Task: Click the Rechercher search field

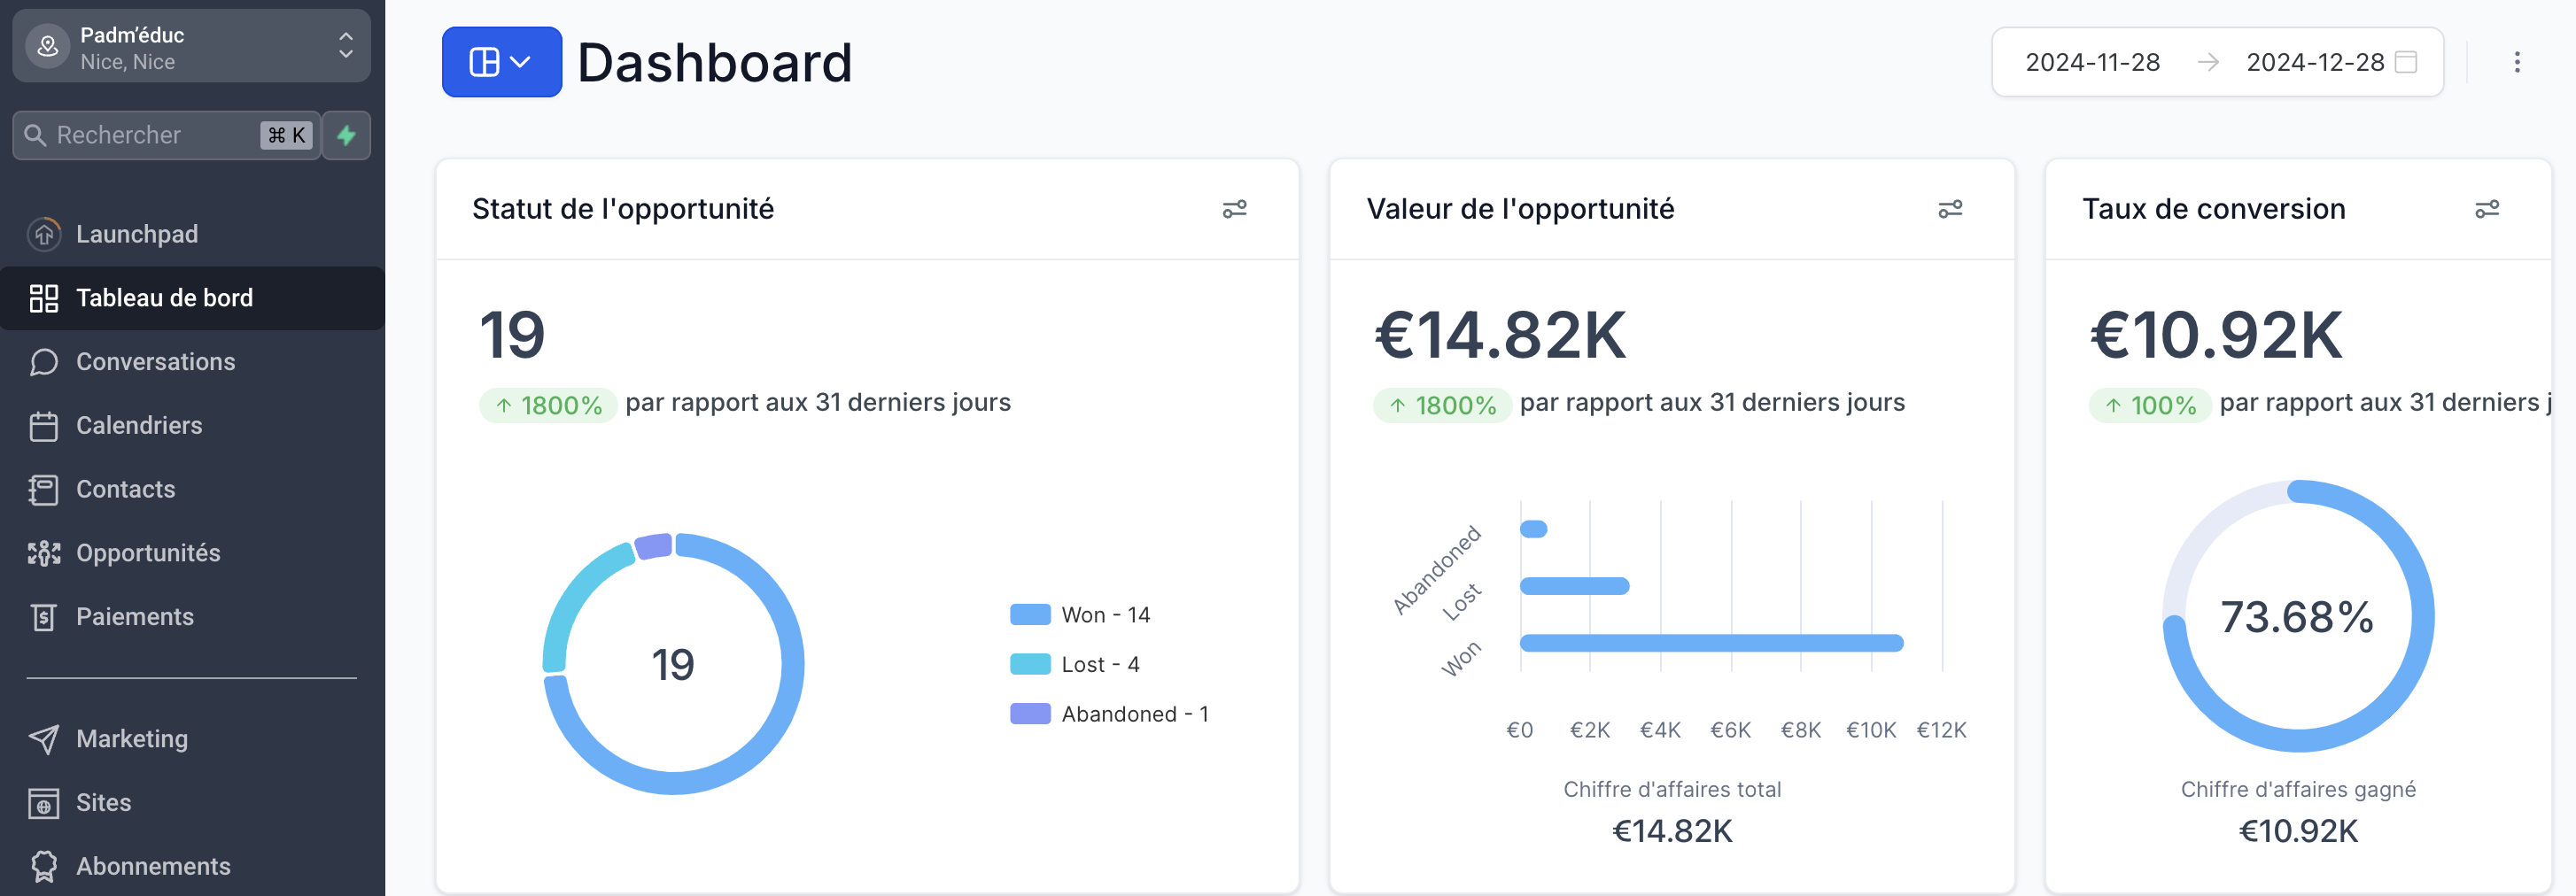Action: (167, 135)
